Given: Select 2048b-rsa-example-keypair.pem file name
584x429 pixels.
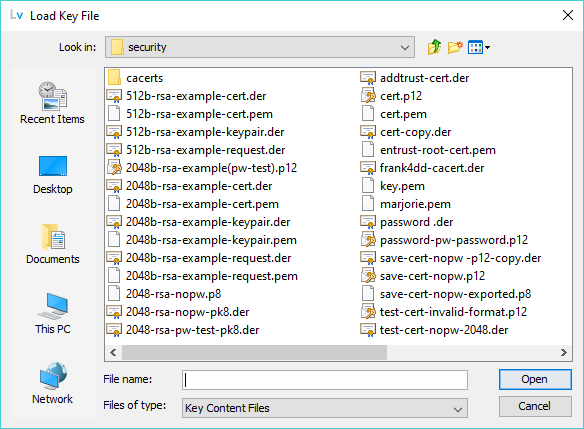Looking at the screenshot, I should coord(211,240).
